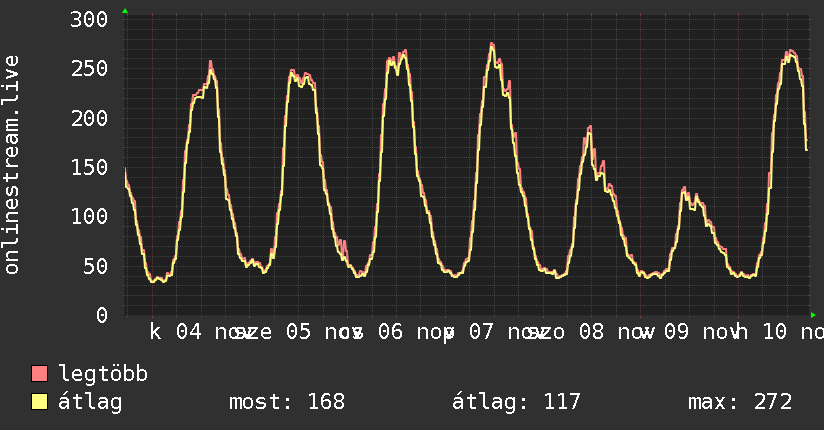The height and width of the screenshot is (430, 824).
Task: Select the '07 nov' date label
Action: coord(497,332)
